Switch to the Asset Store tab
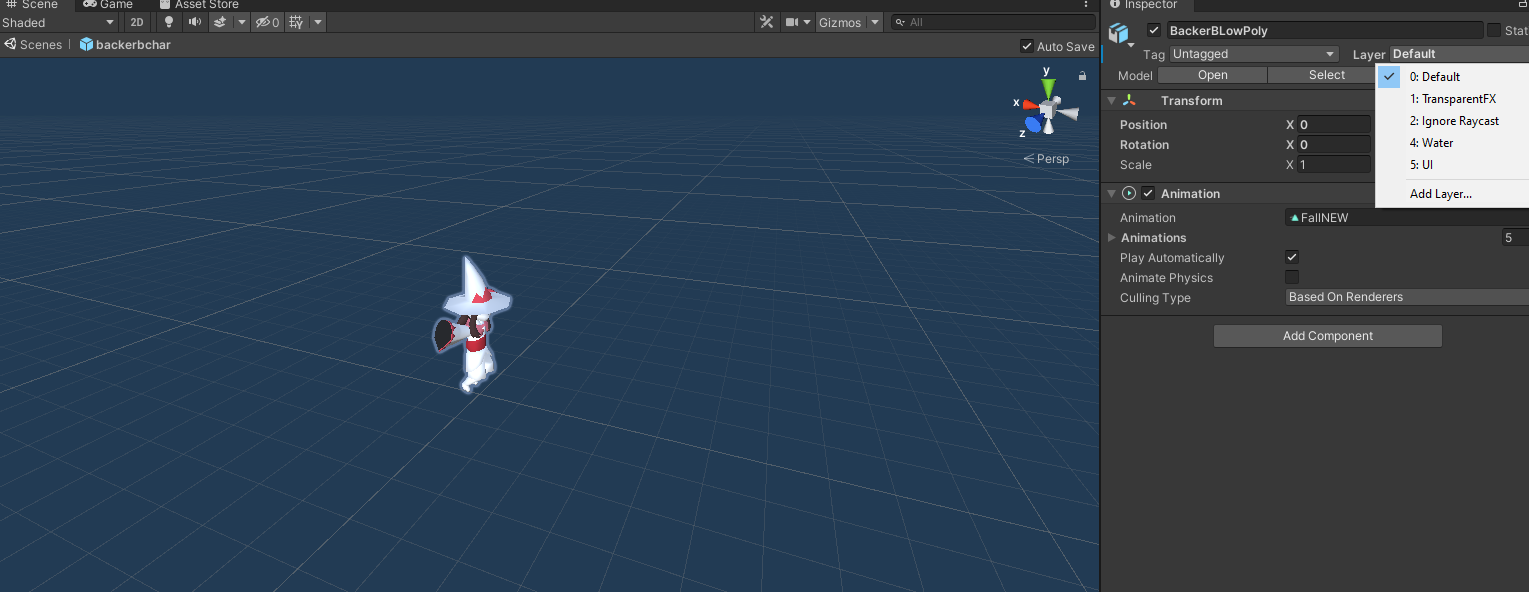The image size is (1529, 592). point(199,5)
